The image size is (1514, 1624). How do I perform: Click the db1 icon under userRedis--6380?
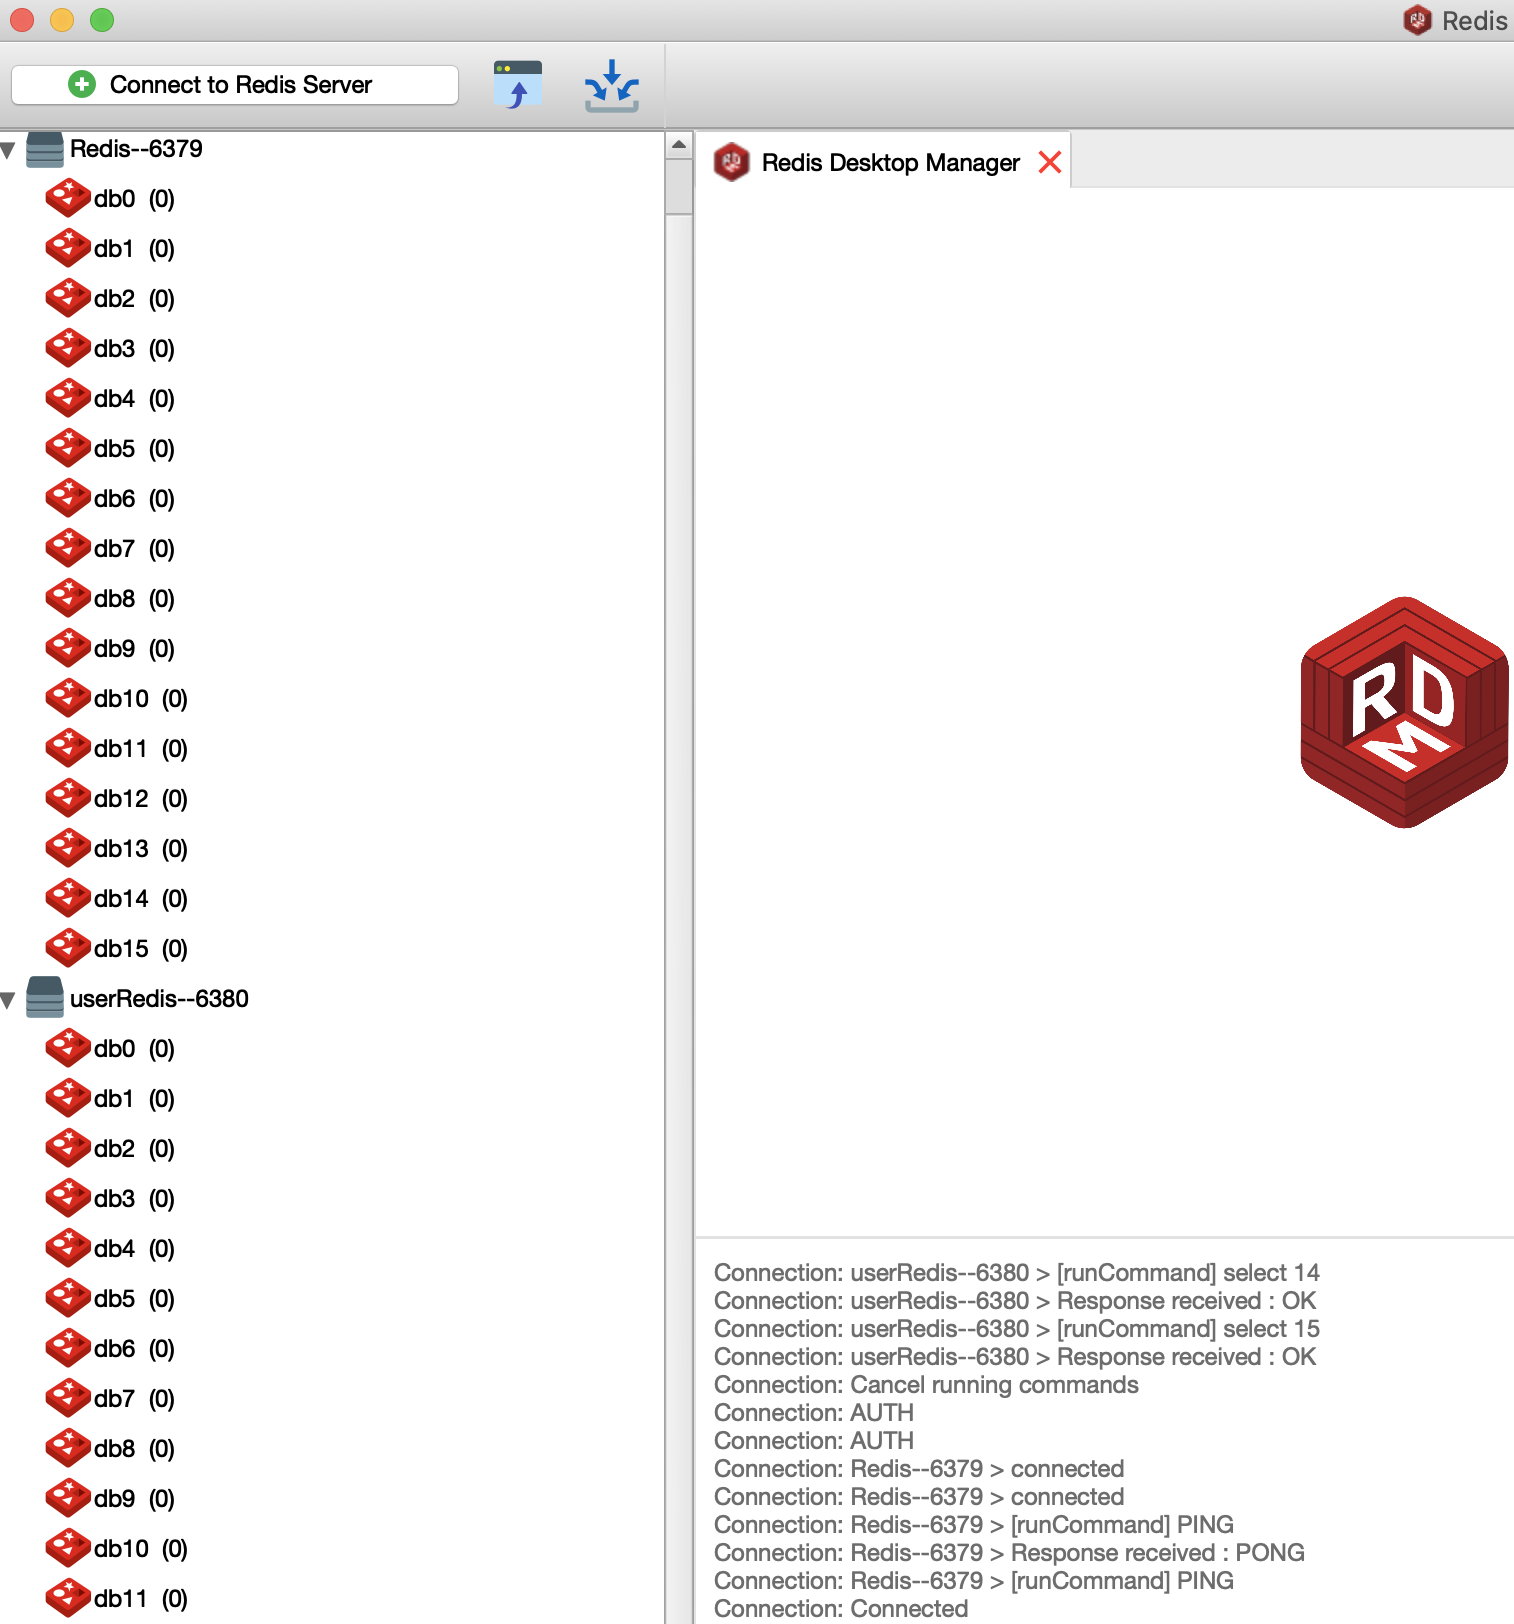click(68, 1098)
